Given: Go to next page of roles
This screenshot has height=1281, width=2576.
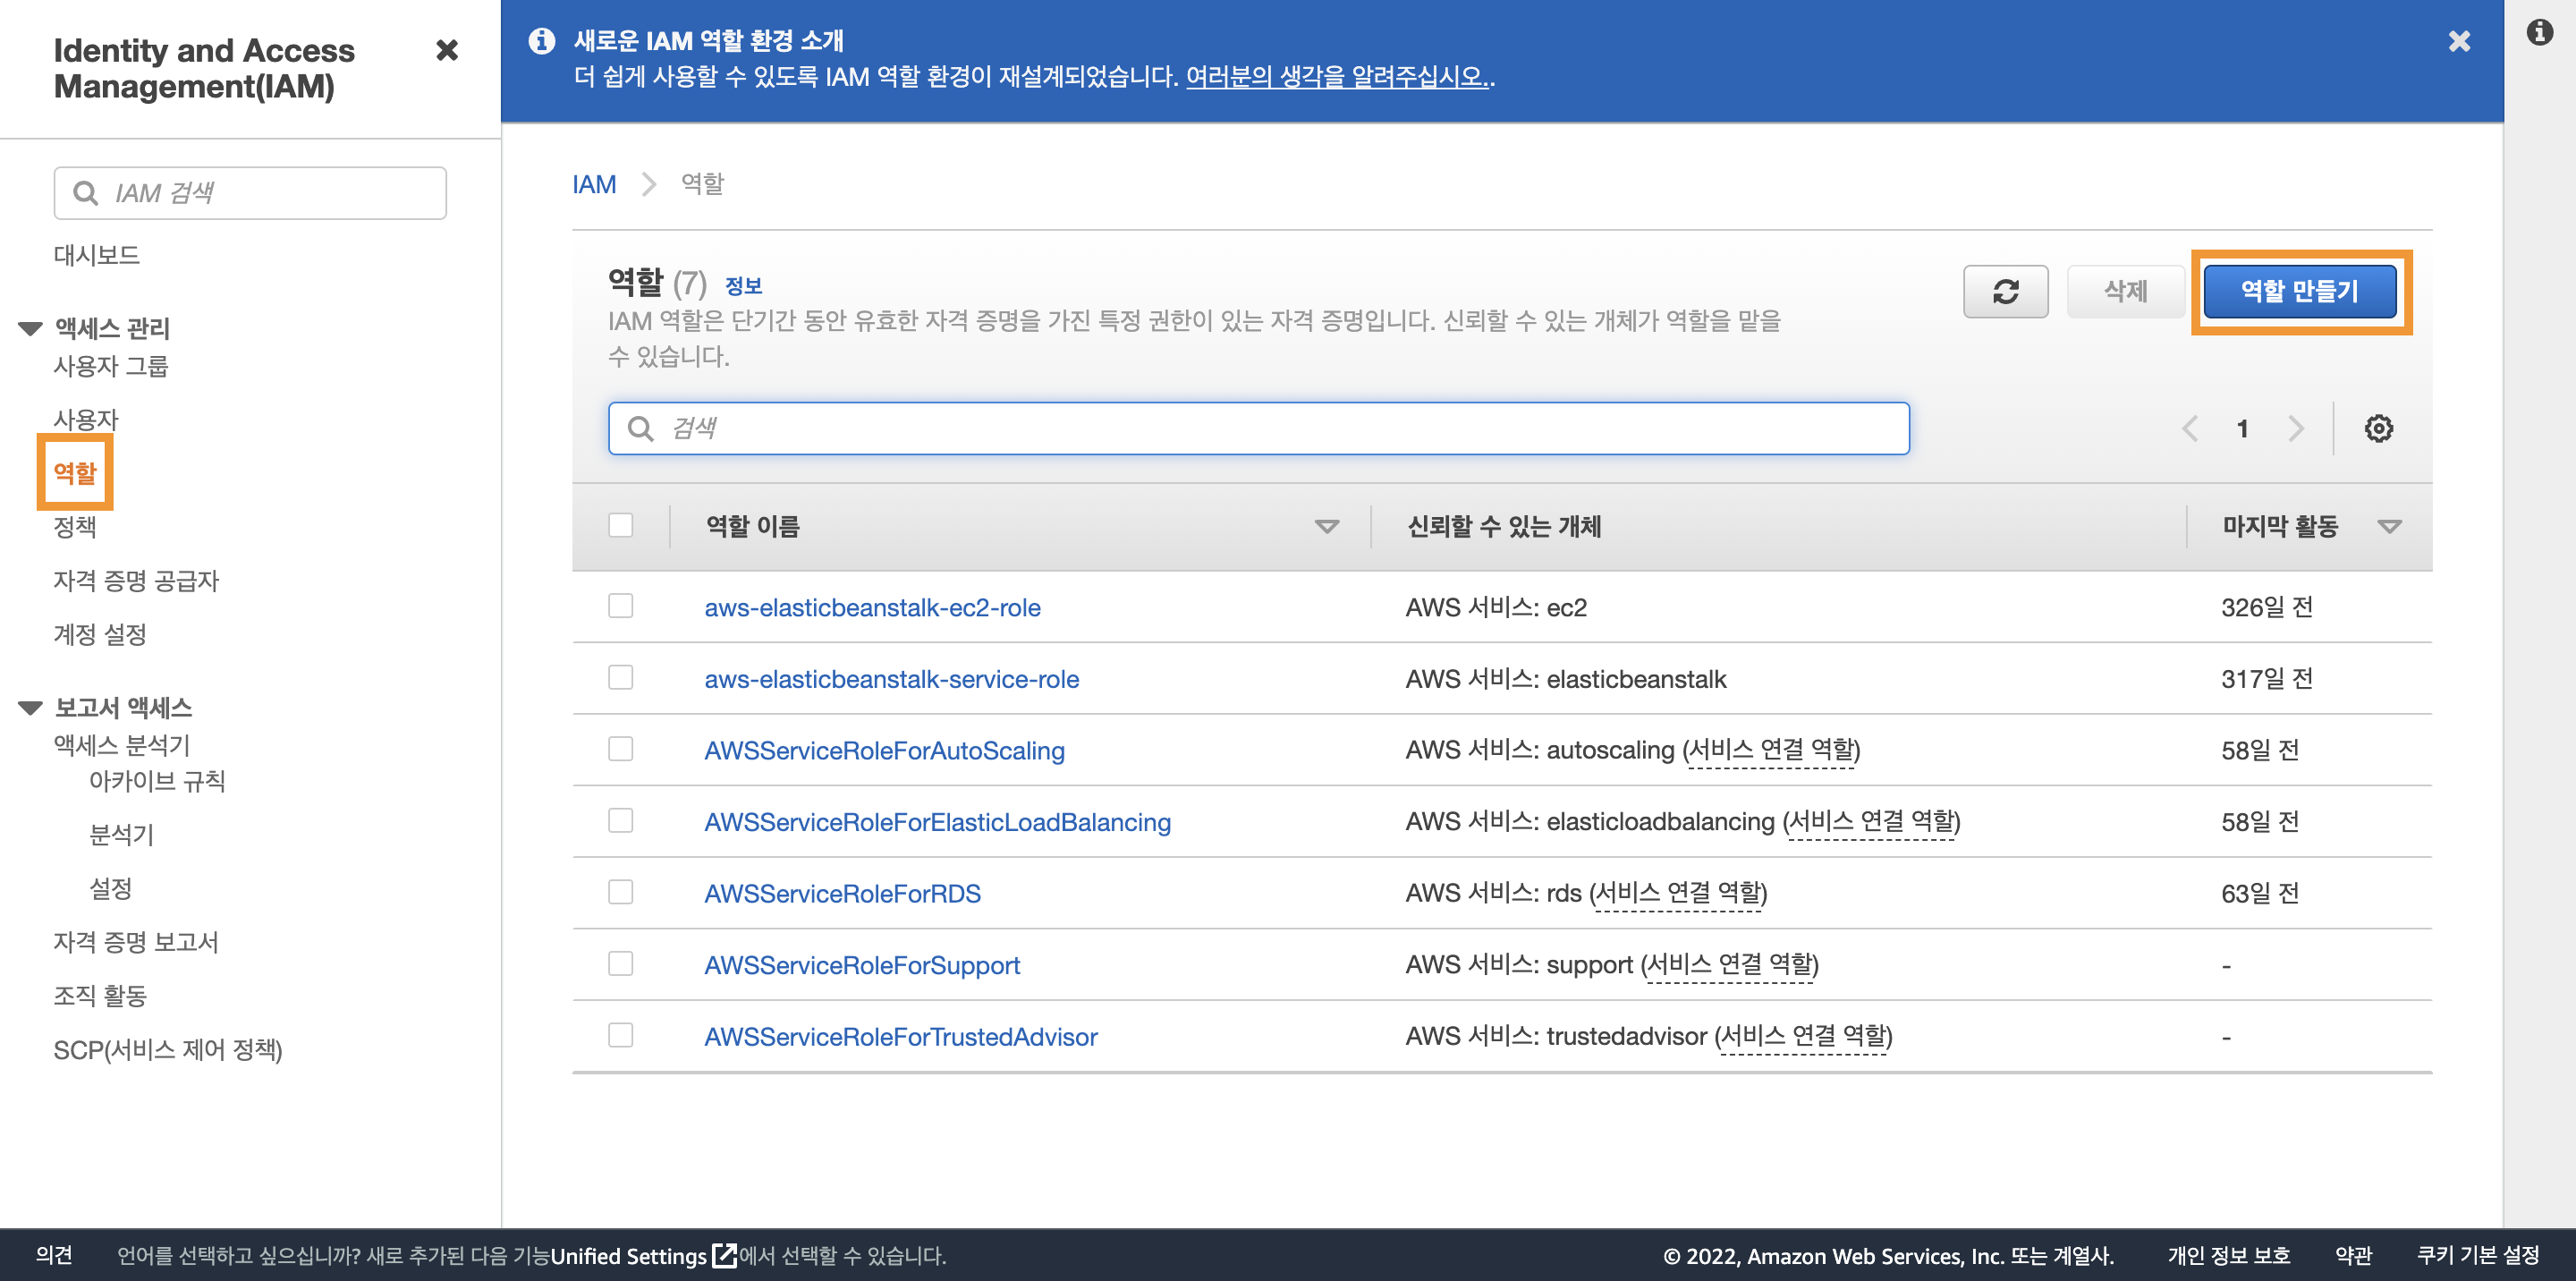Looking at the screenshot, I should (2296, 429).
